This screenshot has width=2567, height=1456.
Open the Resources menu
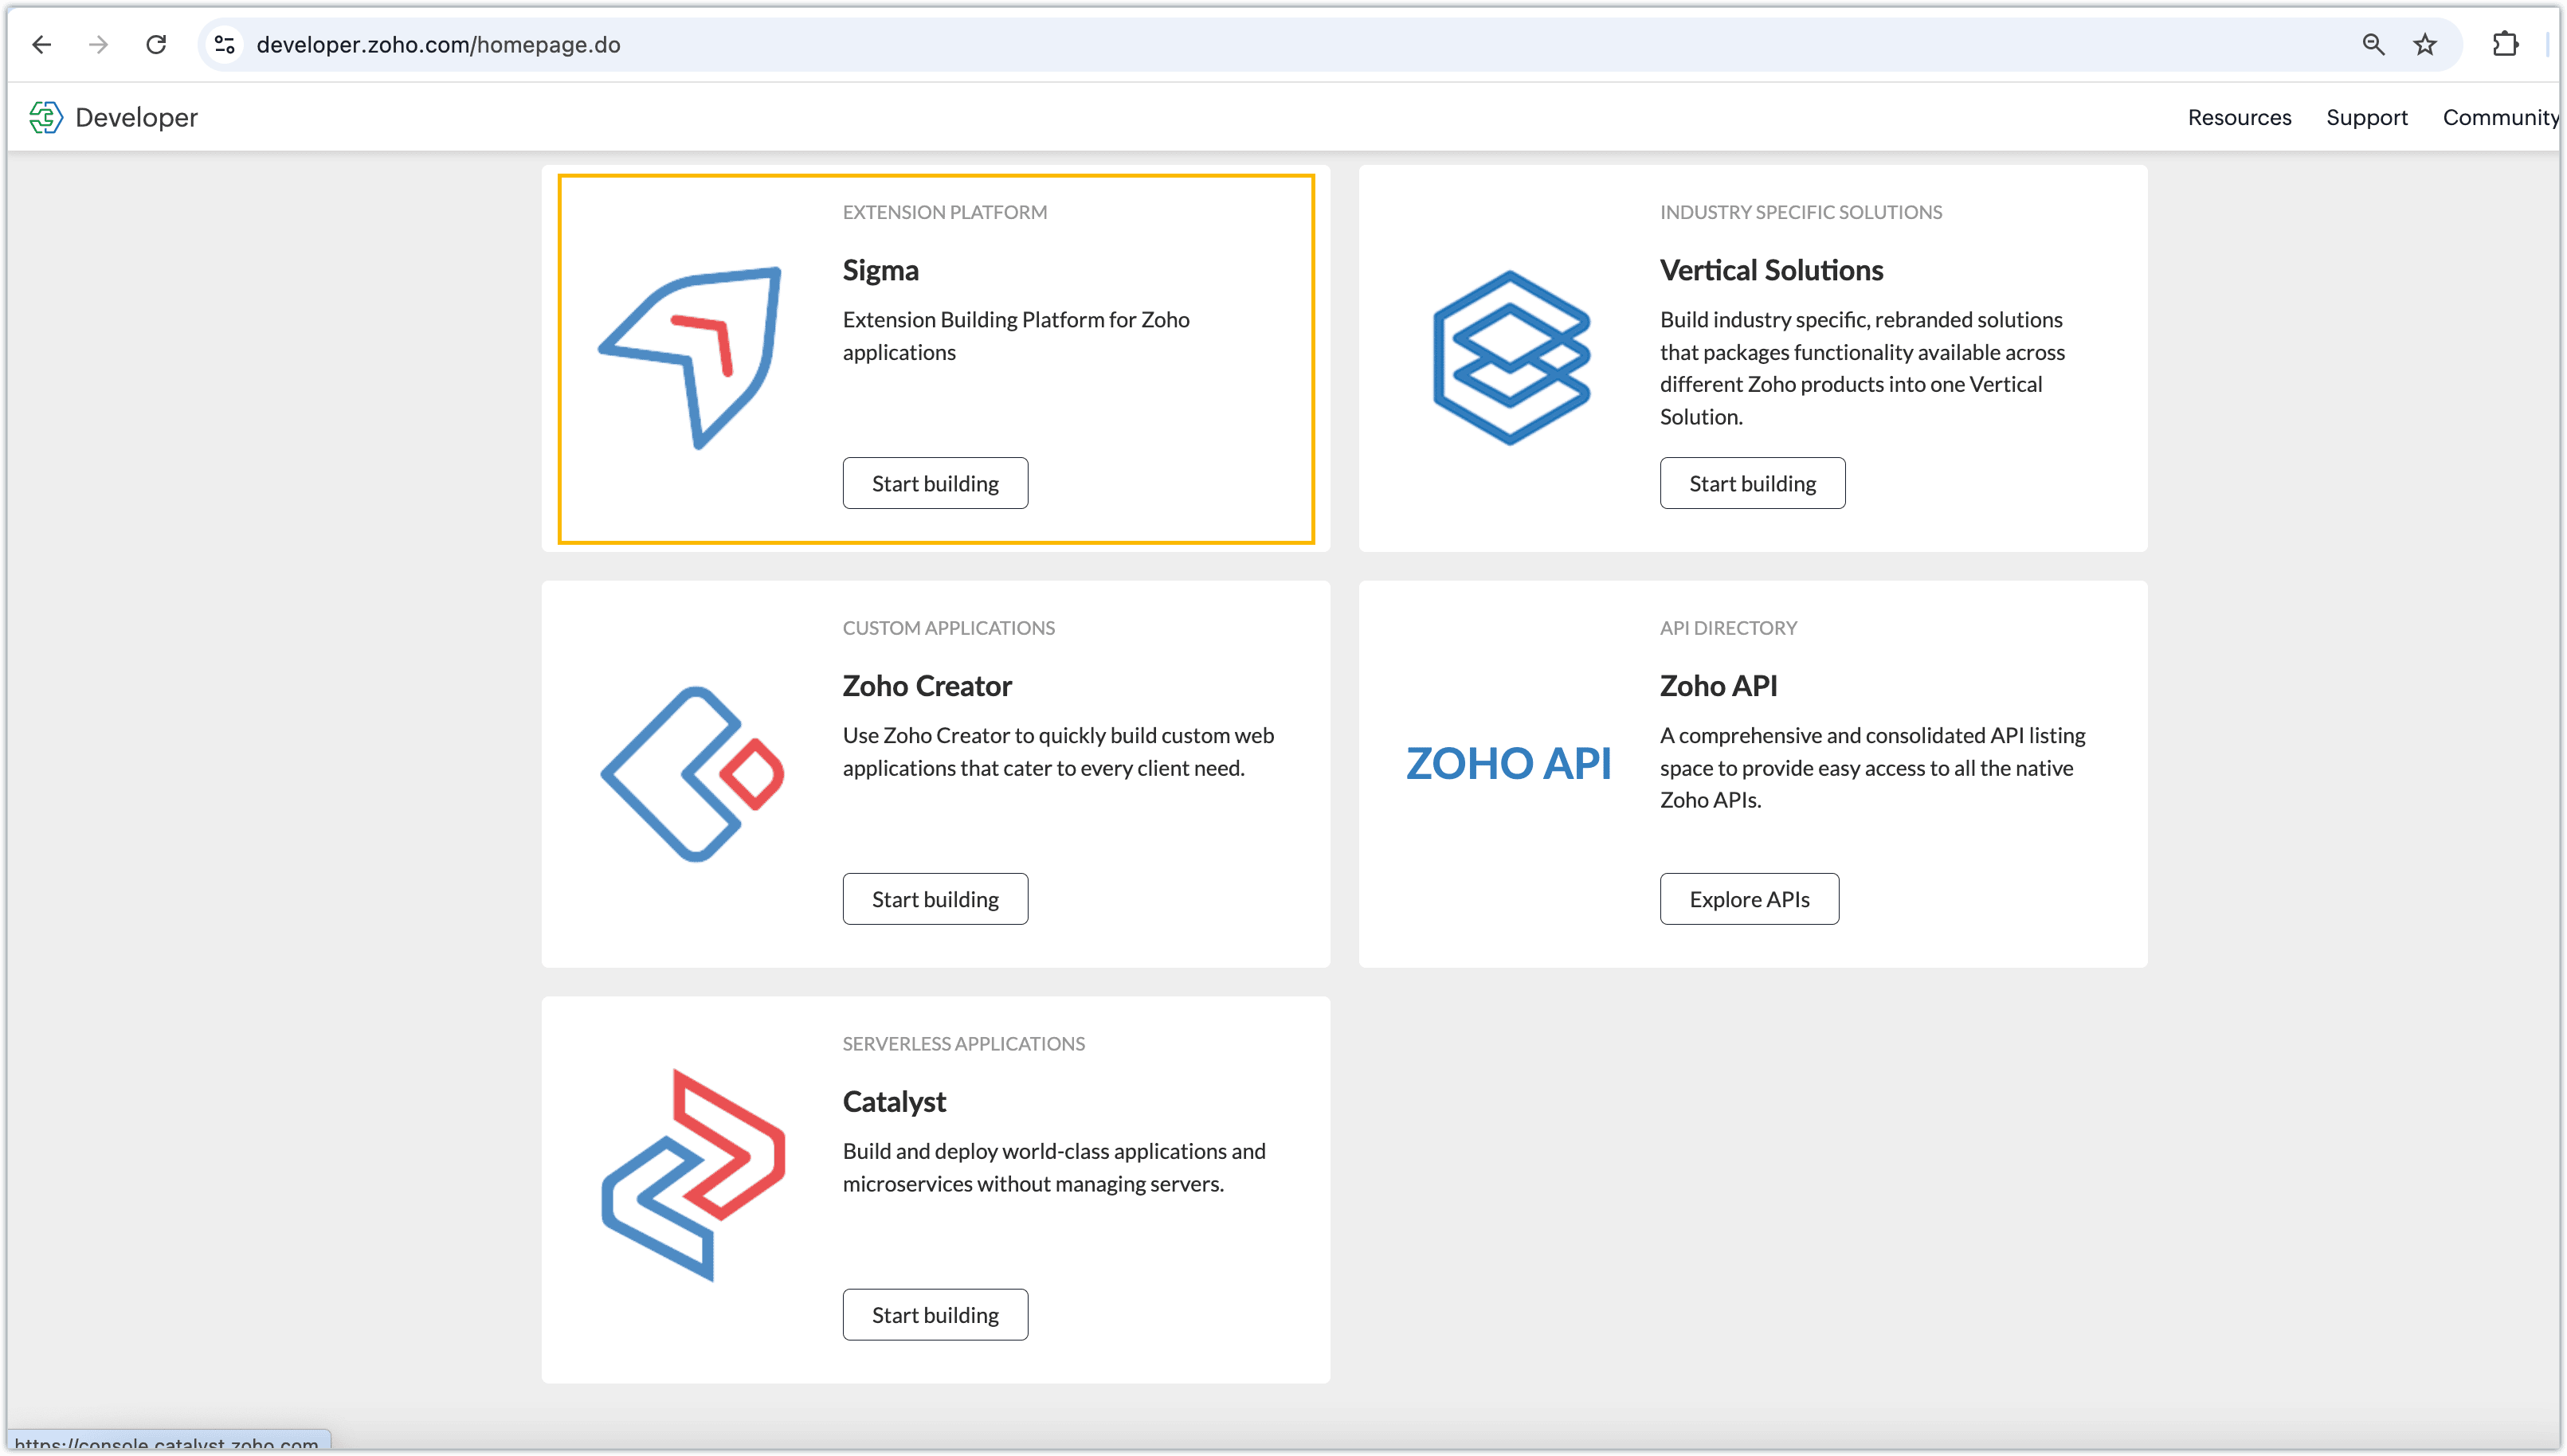coord(2239,117)
